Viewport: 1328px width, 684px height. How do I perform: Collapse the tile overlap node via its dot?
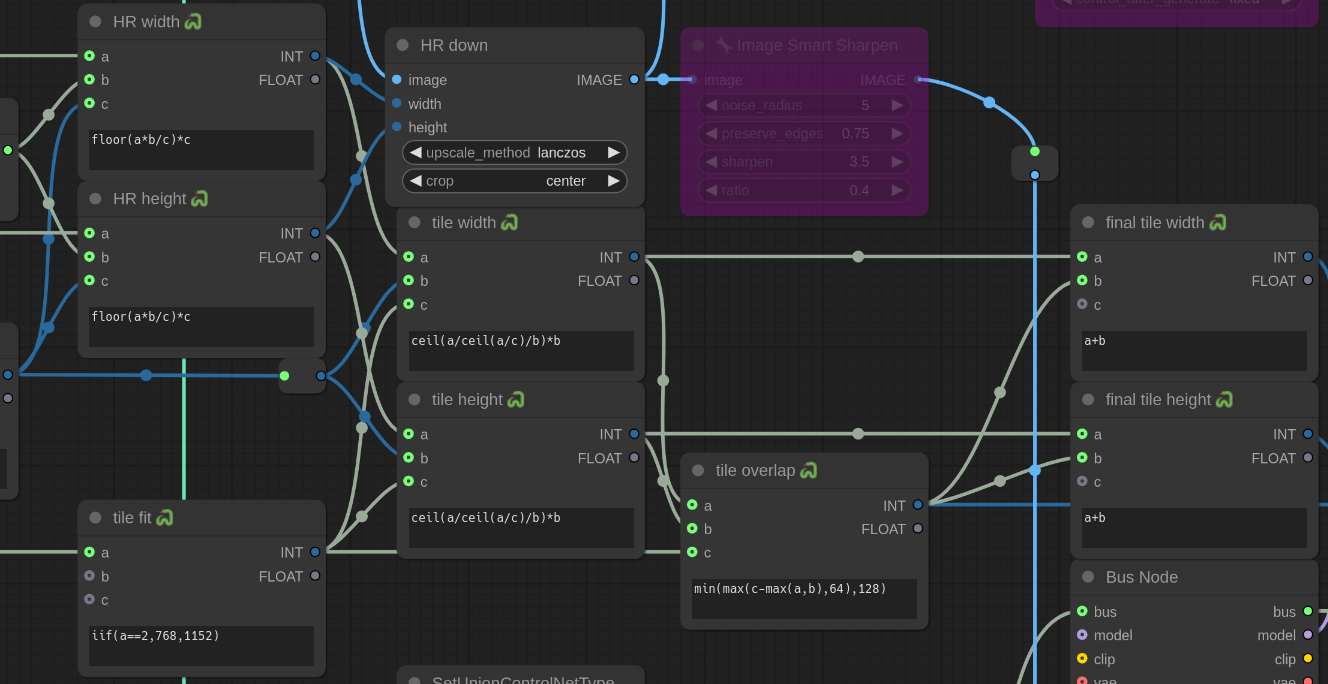click(698, 471)
